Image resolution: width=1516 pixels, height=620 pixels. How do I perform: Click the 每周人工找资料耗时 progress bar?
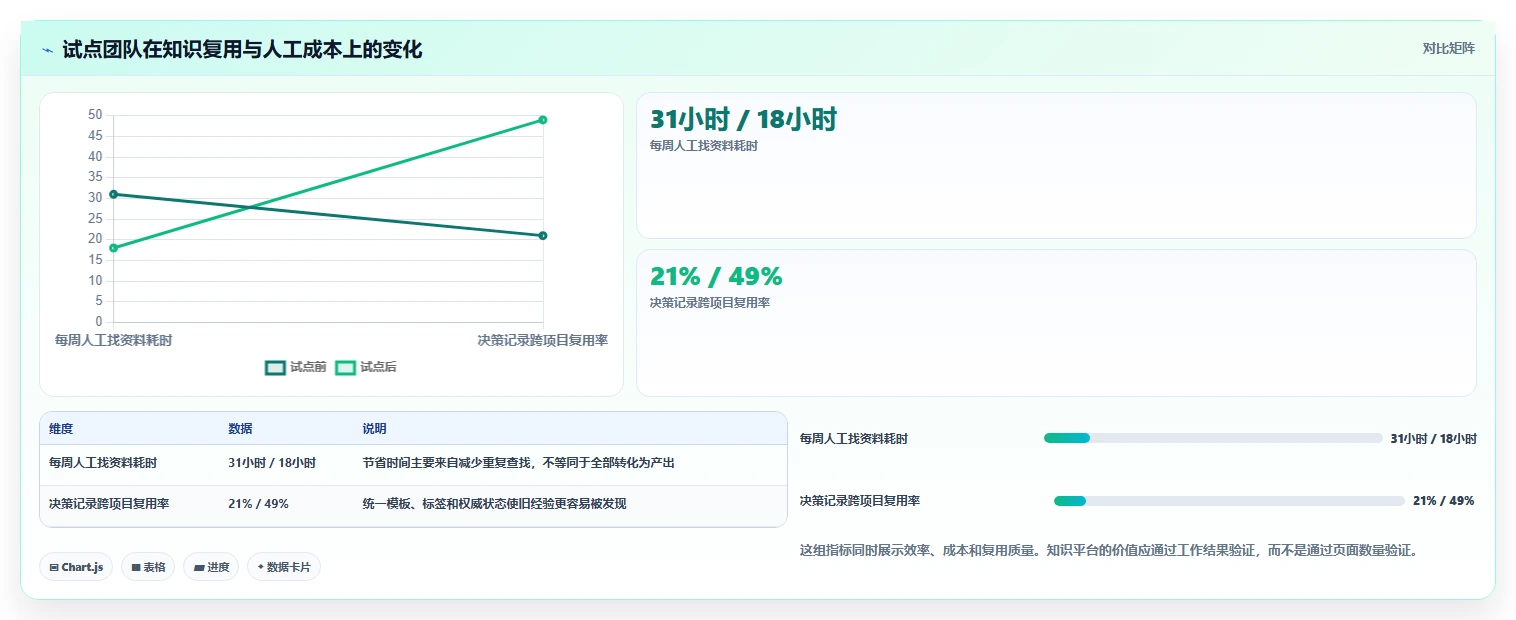tap(1213, 438)
